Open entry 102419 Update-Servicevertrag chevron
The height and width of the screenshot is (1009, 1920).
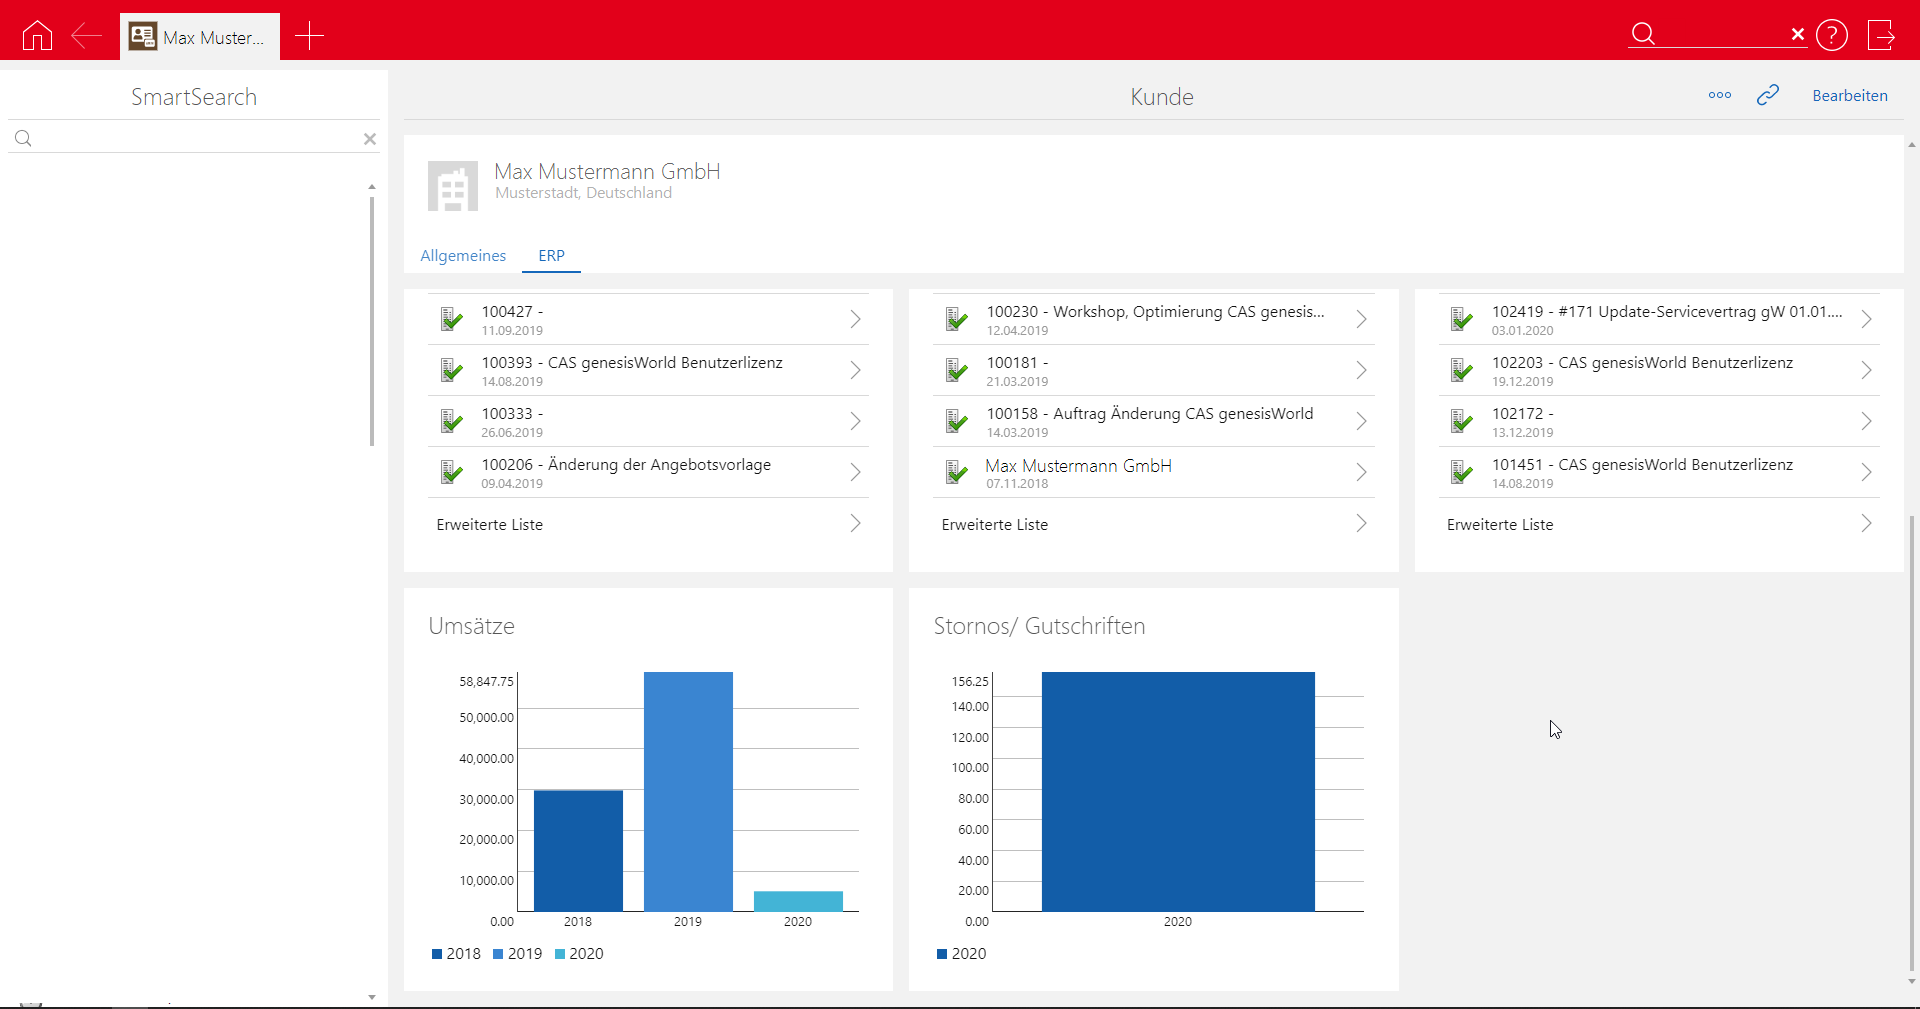1866,319
